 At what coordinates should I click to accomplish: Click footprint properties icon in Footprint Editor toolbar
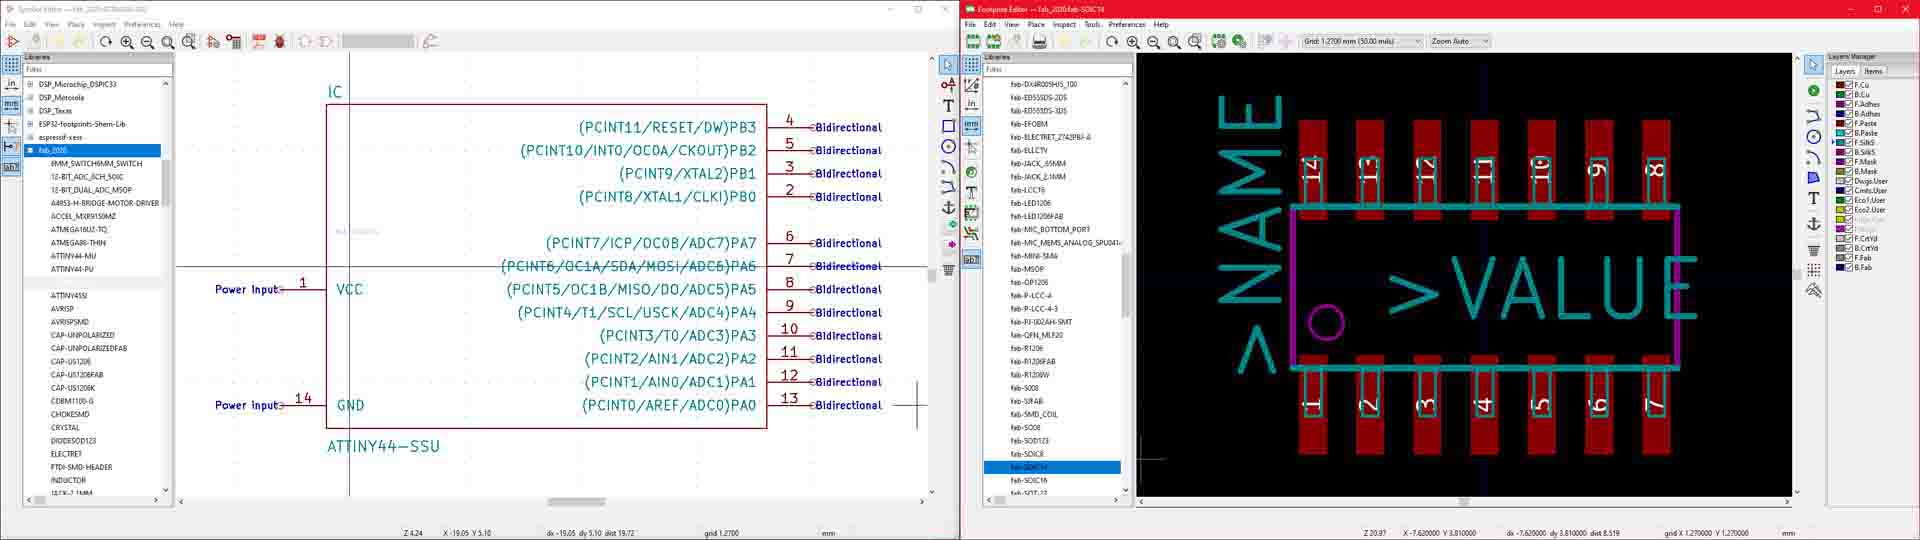coord(1218,41)
